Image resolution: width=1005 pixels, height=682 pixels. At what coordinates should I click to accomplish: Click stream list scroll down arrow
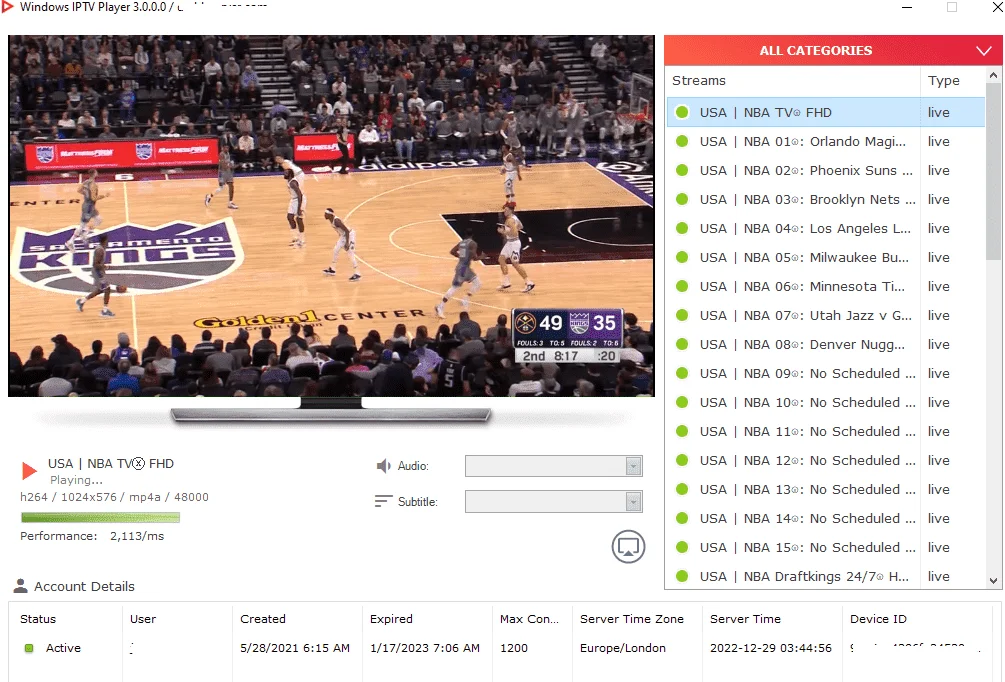993,581
